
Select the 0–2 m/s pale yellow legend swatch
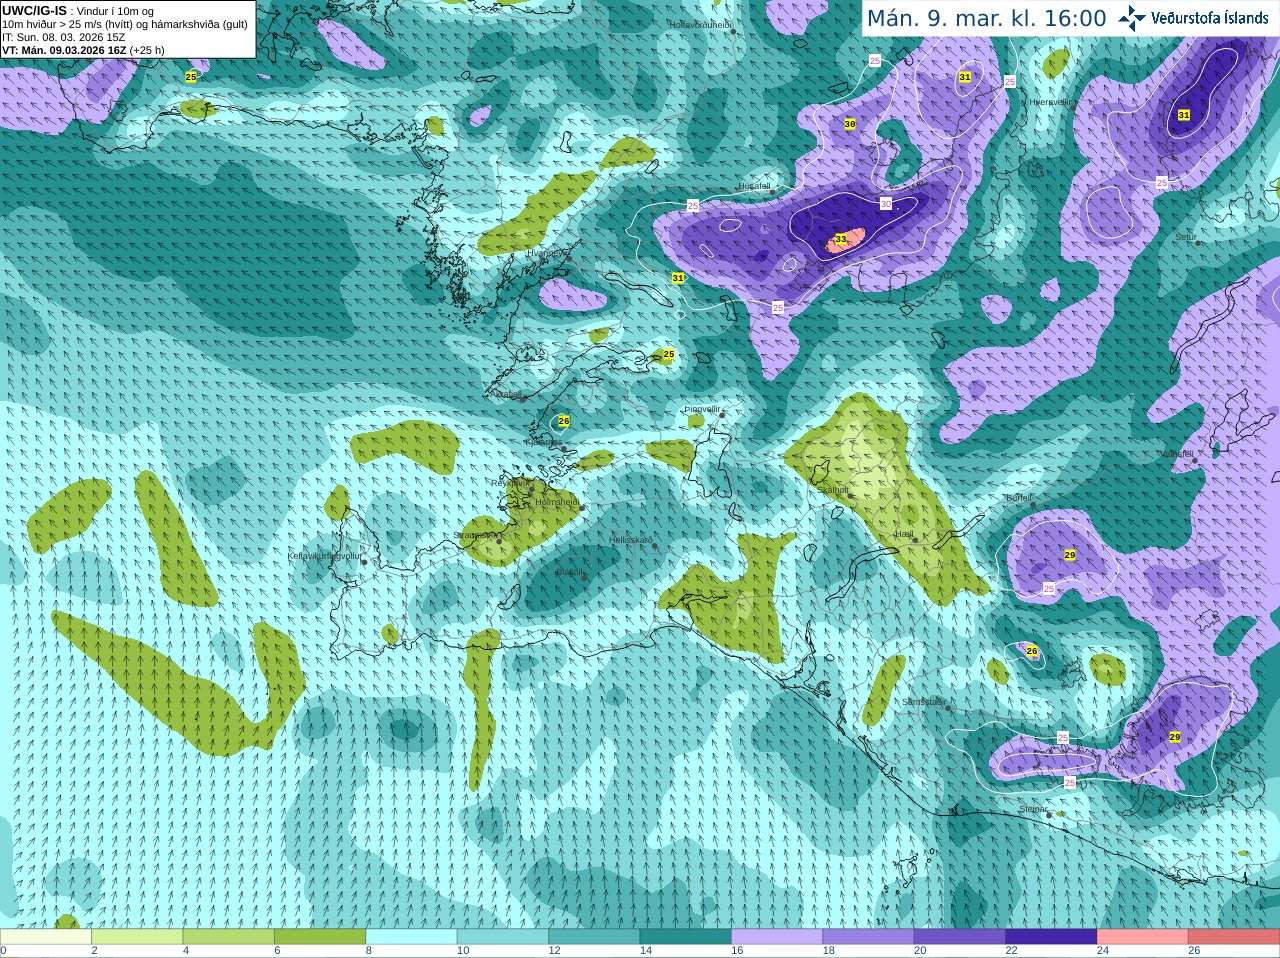[x=46, y=937]
